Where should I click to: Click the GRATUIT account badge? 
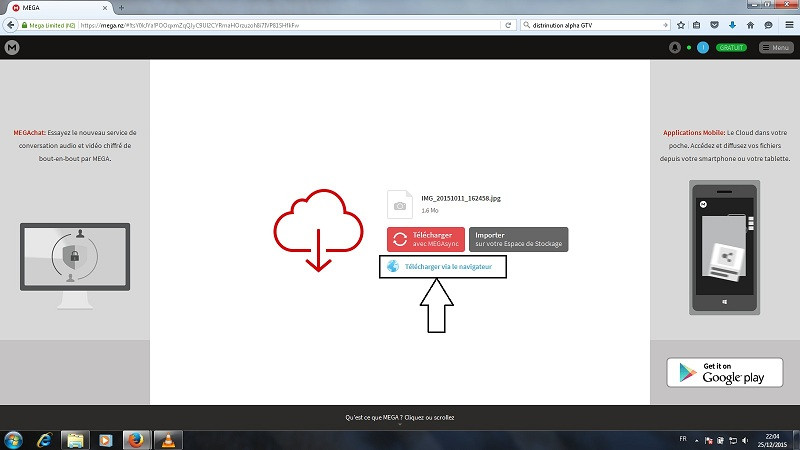pos(732,47)
